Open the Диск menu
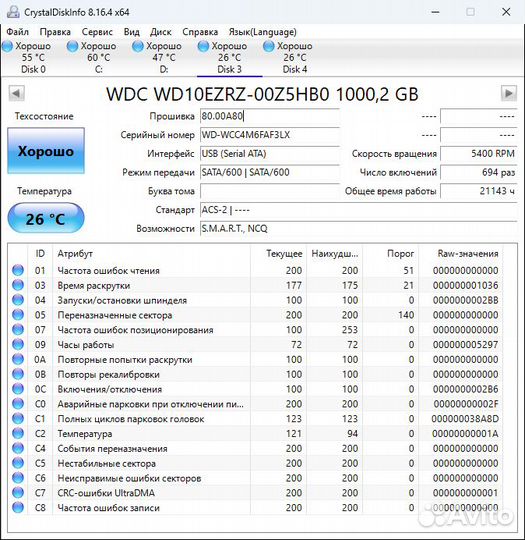The image size is (525, 540). (161, 32)
